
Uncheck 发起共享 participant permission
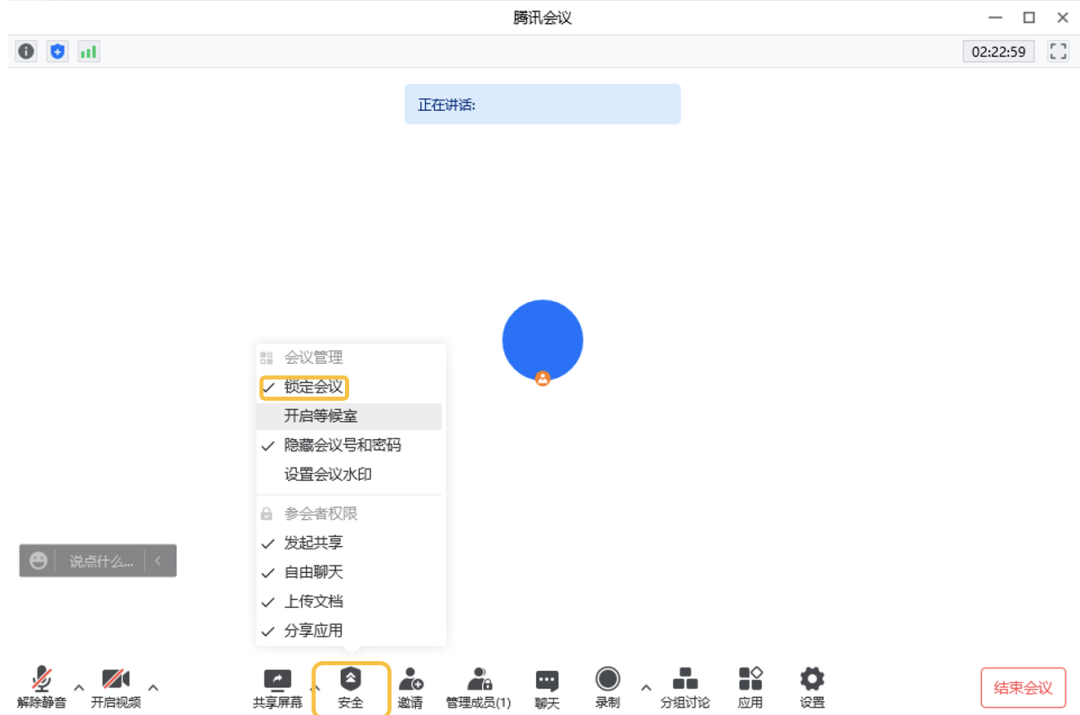[310, 543]
